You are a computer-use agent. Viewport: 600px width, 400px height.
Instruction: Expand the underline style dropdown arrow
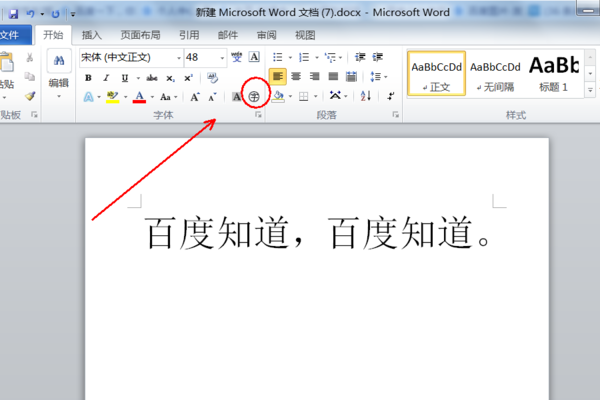138,78
